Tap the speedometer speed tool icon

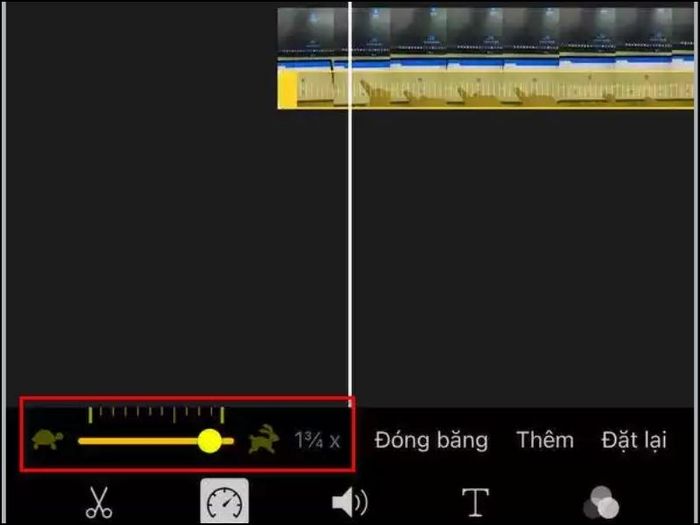click(x=225, y=501)
